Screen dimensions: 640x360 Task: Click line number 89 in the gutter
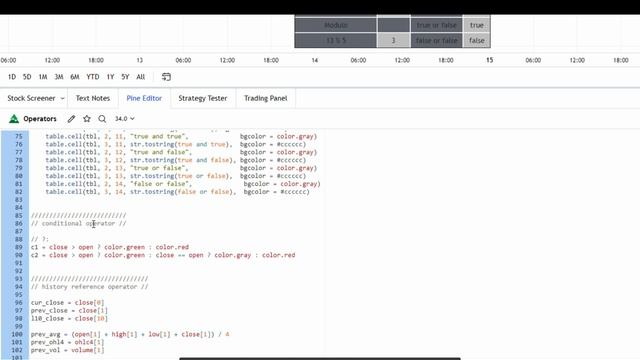tap(19, 247)
